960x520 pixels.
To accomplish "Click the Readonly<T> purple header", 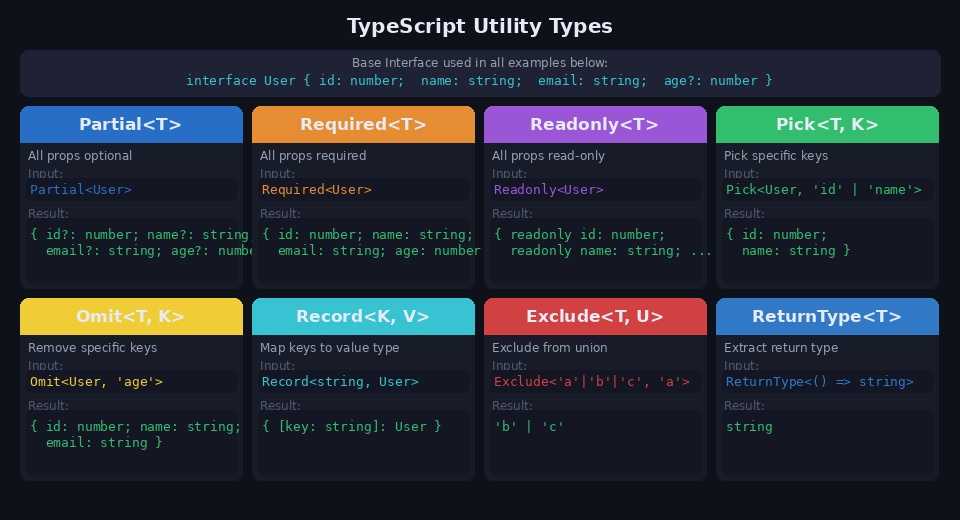I will click(595, 125).
